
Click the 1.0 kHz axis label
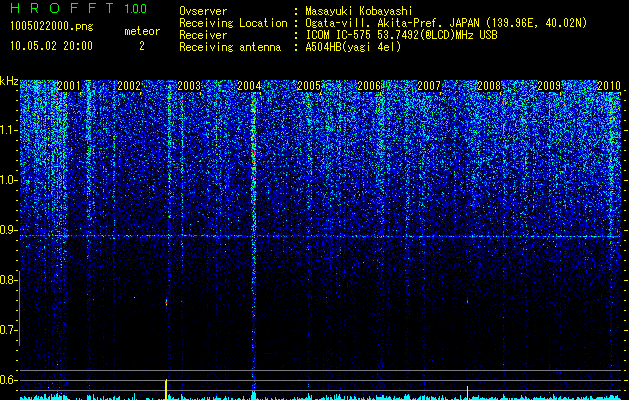click(x=9, y=181)
